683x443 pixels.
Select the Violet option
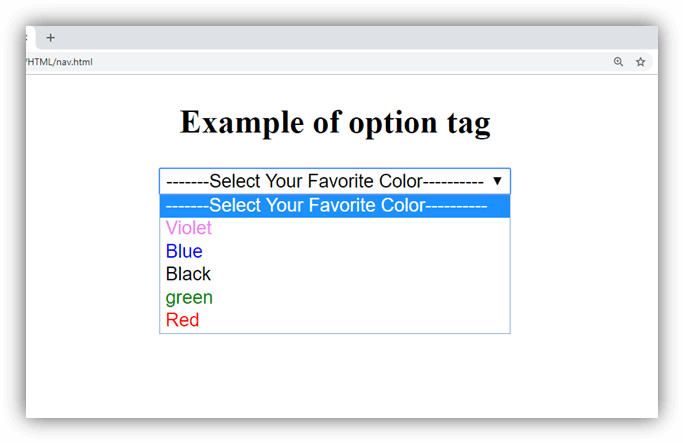click(189, 228)
